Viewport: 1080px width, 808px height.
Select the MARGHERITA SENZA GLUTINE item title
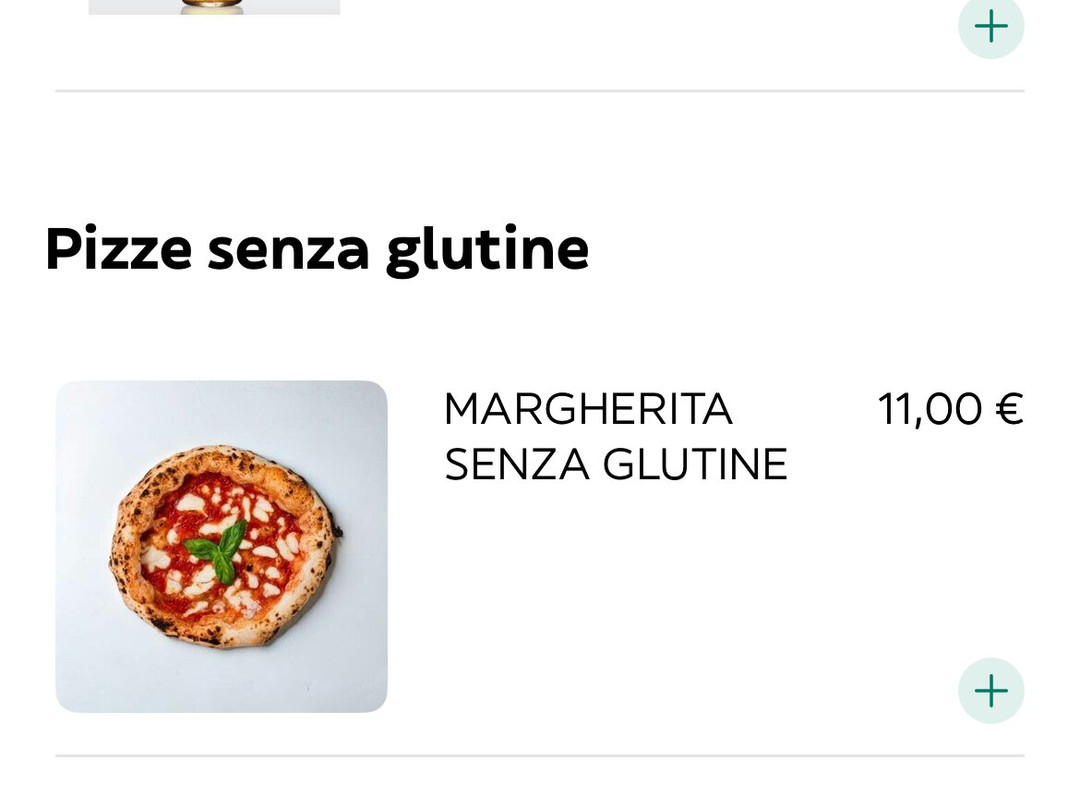click(615, 436)
